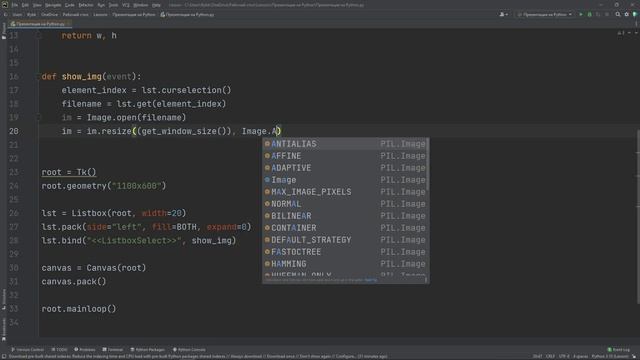
Task: Select CONTAINER from the completion list
Action: (345, 228)
